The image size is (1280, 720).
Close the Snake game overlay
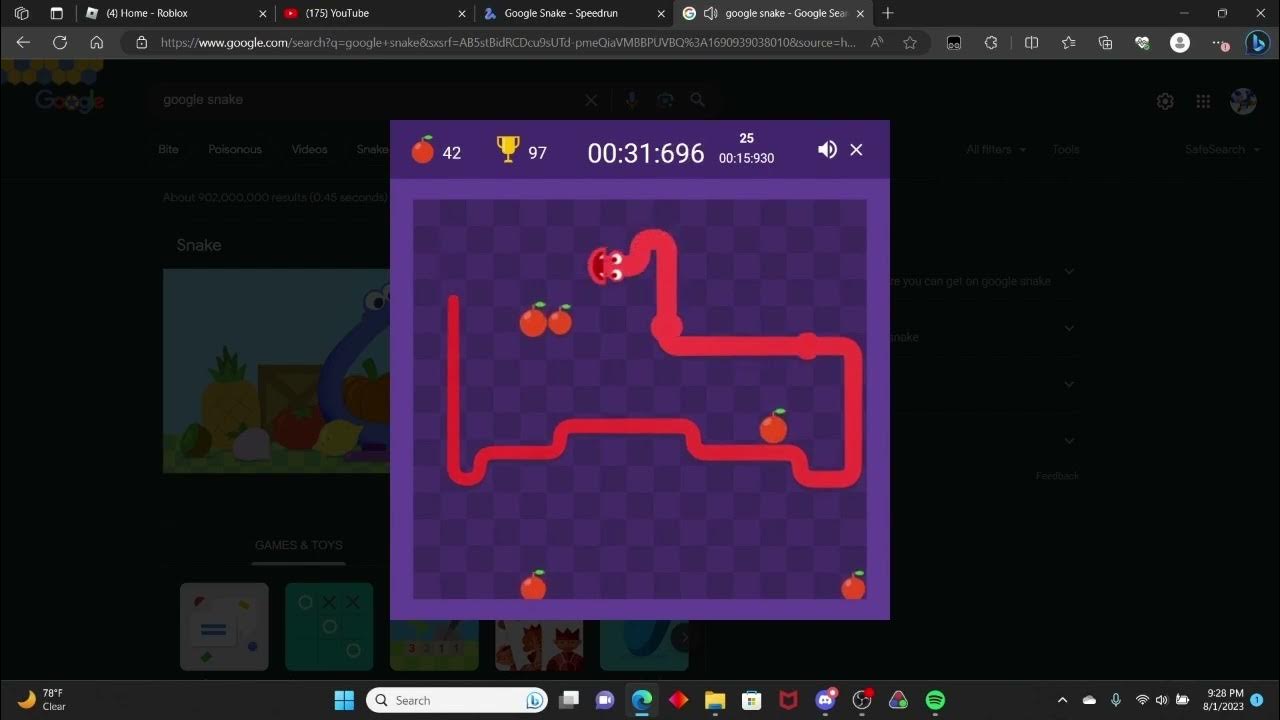pyautogui.click(x=856, y=149)
